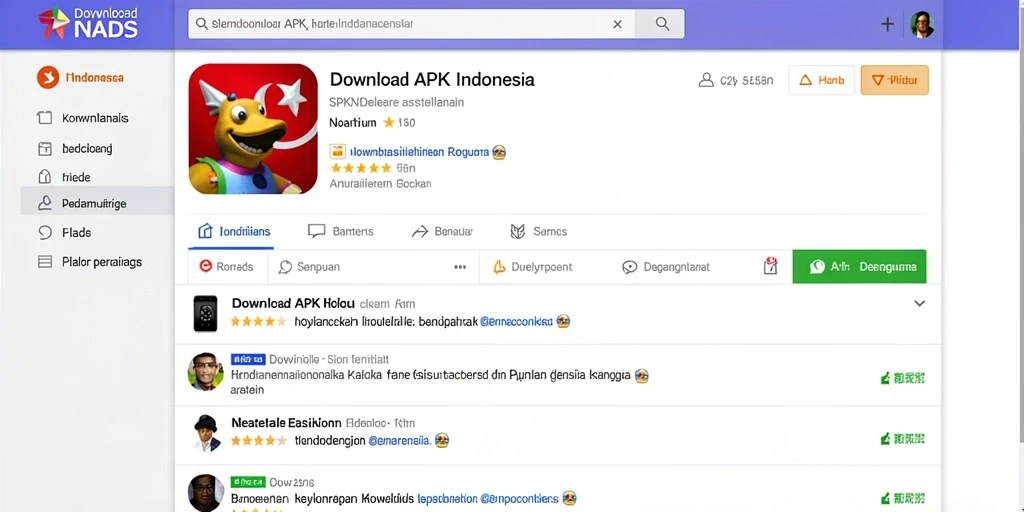
Task: Open triede sidebar item
Action: [x=64, y=177]
